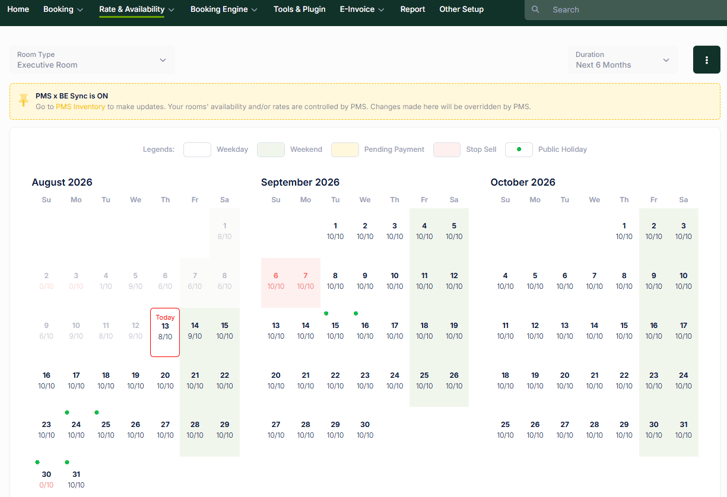Click the Pending Payment legend swatch
The width and height of the screenshot is (727, 497).
(345, 149)
